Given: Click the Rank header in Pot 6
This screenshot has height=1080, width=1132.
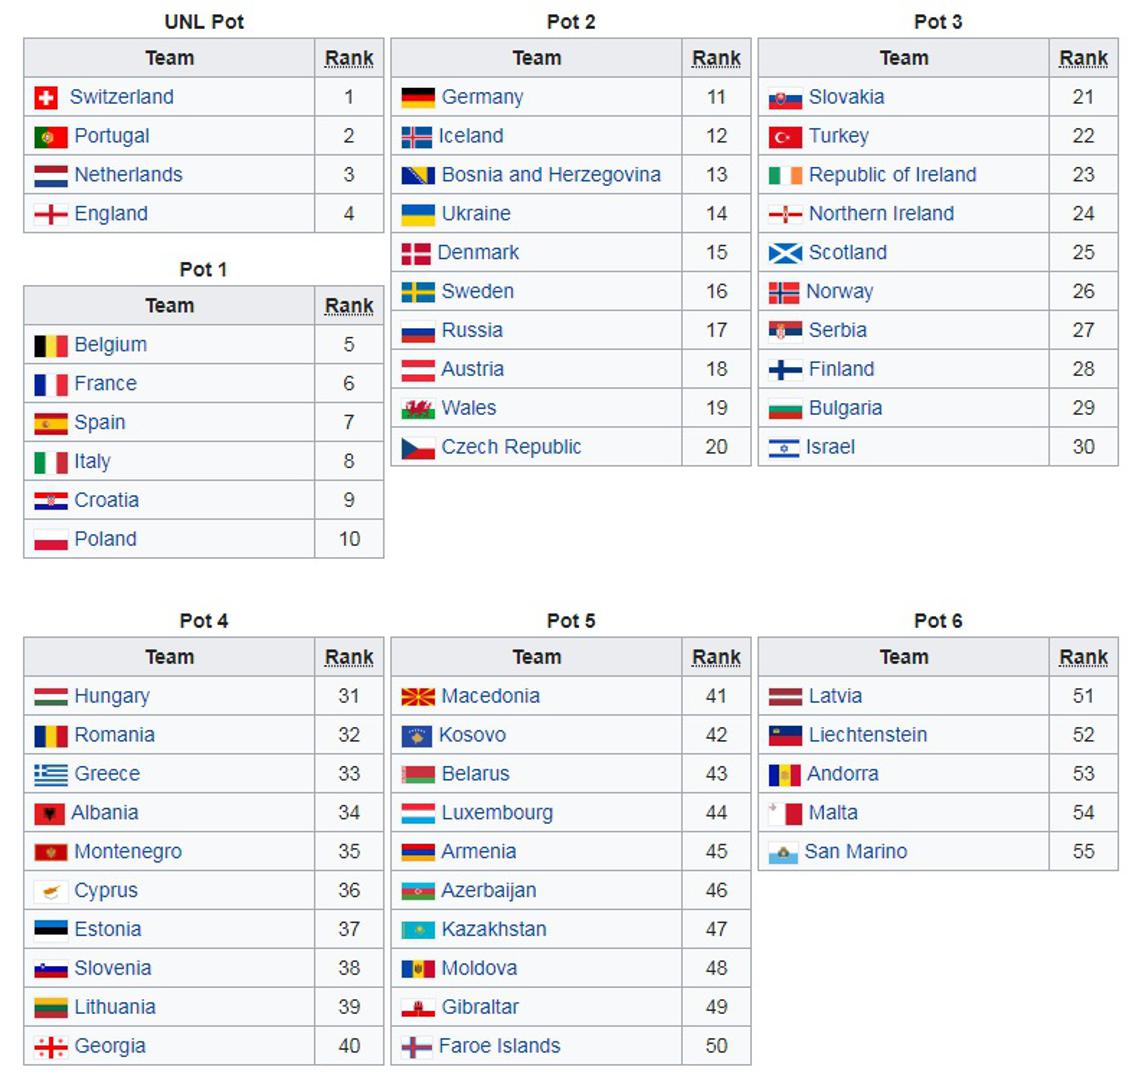Looking at the screenshot, I should click(x=1083, y=657).
